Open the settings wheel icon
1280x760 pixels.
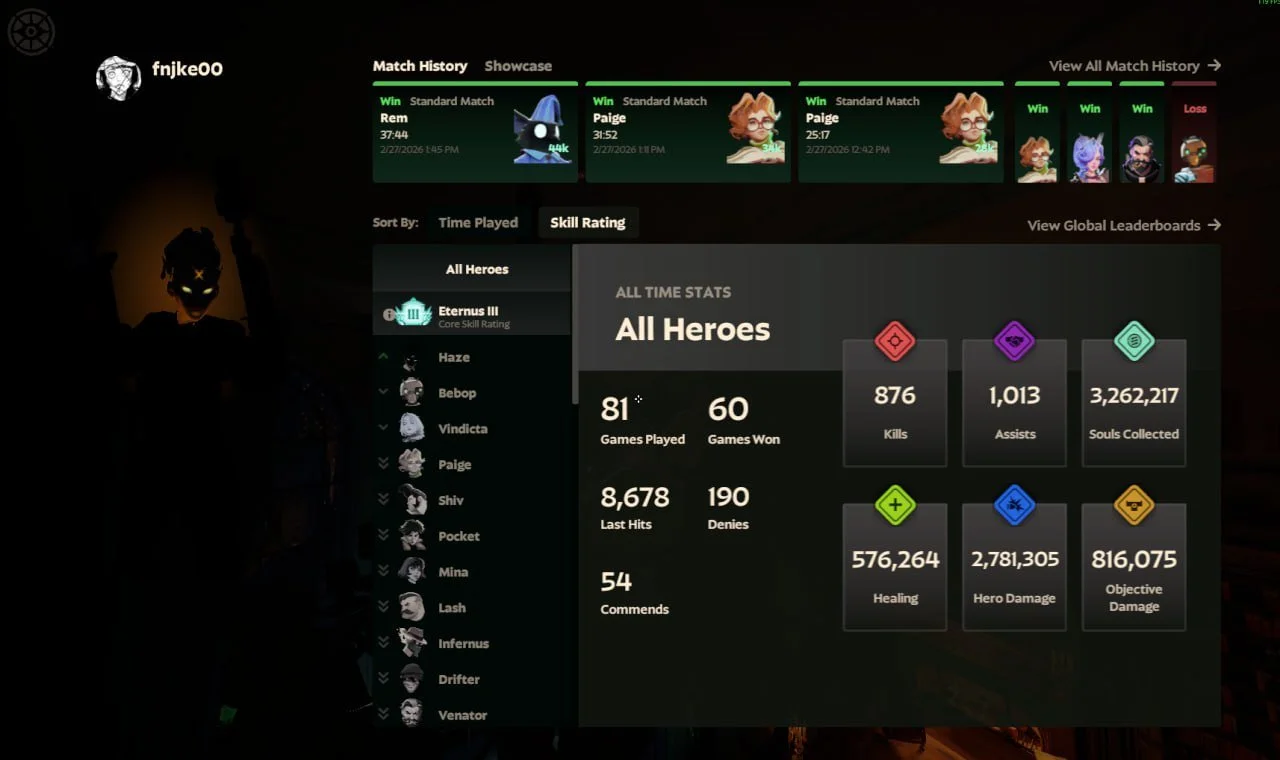click(31, 32)
